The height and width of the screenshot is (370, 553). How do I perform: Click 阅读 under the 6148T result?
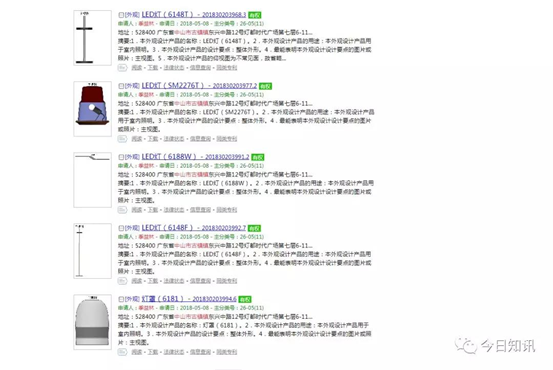[136, 67]
